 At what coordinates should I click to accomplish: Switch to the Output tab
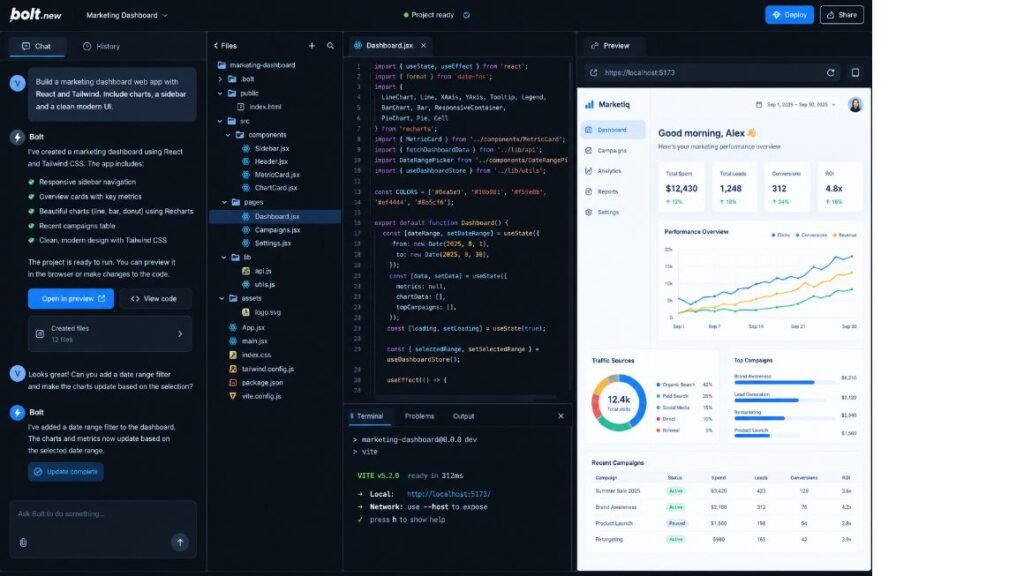pyautogui.click(x=463, y=416)
